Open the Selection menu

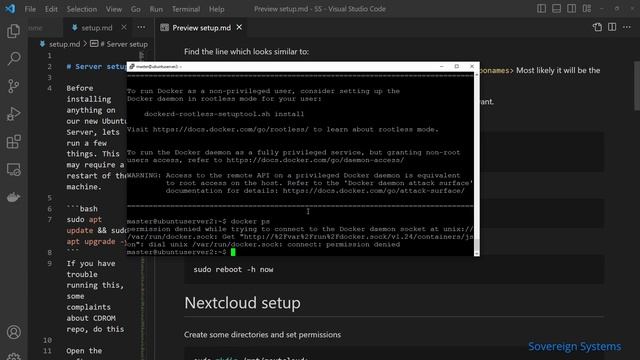pos(82,9)
